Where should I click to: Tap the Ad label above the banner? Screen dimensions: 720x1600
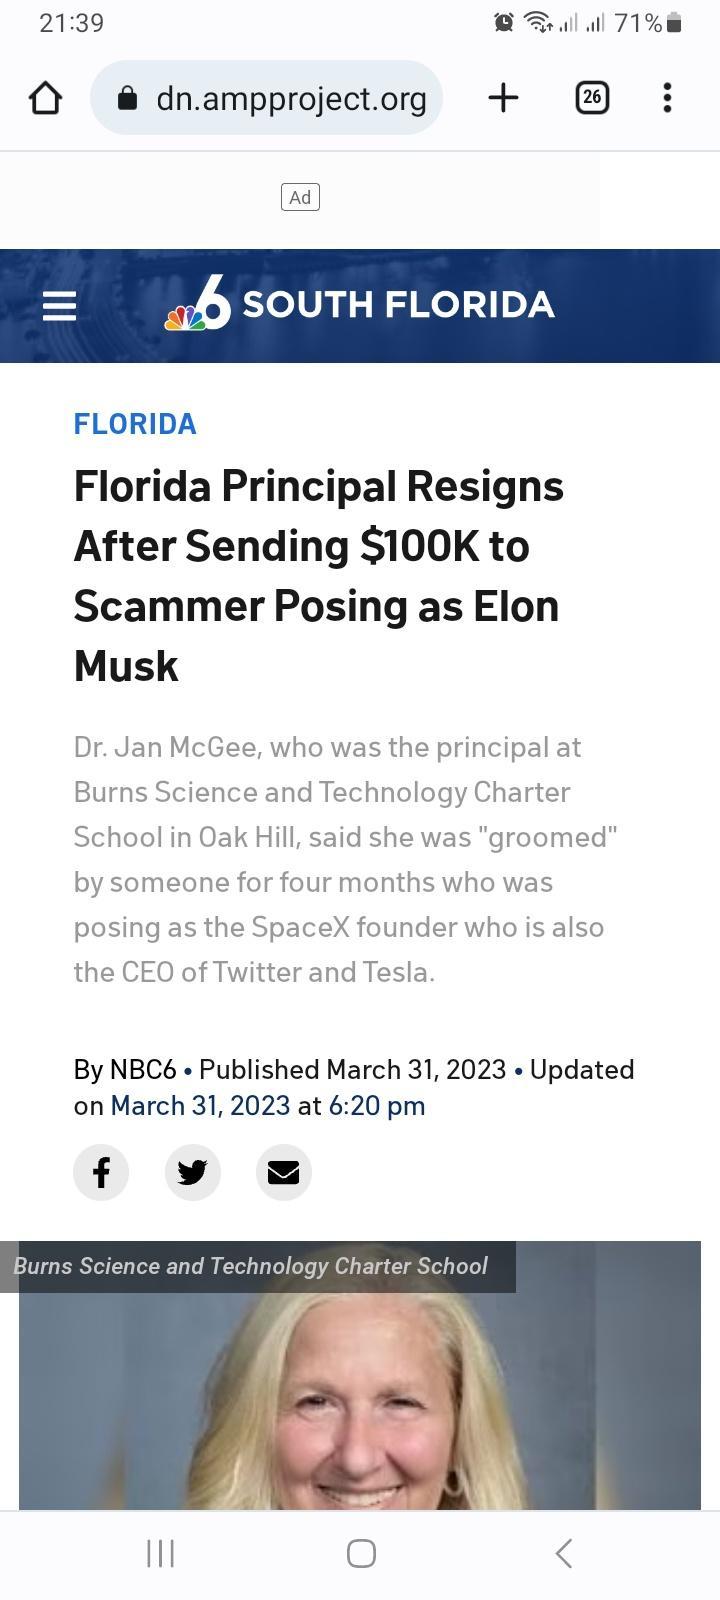point(300,197)
